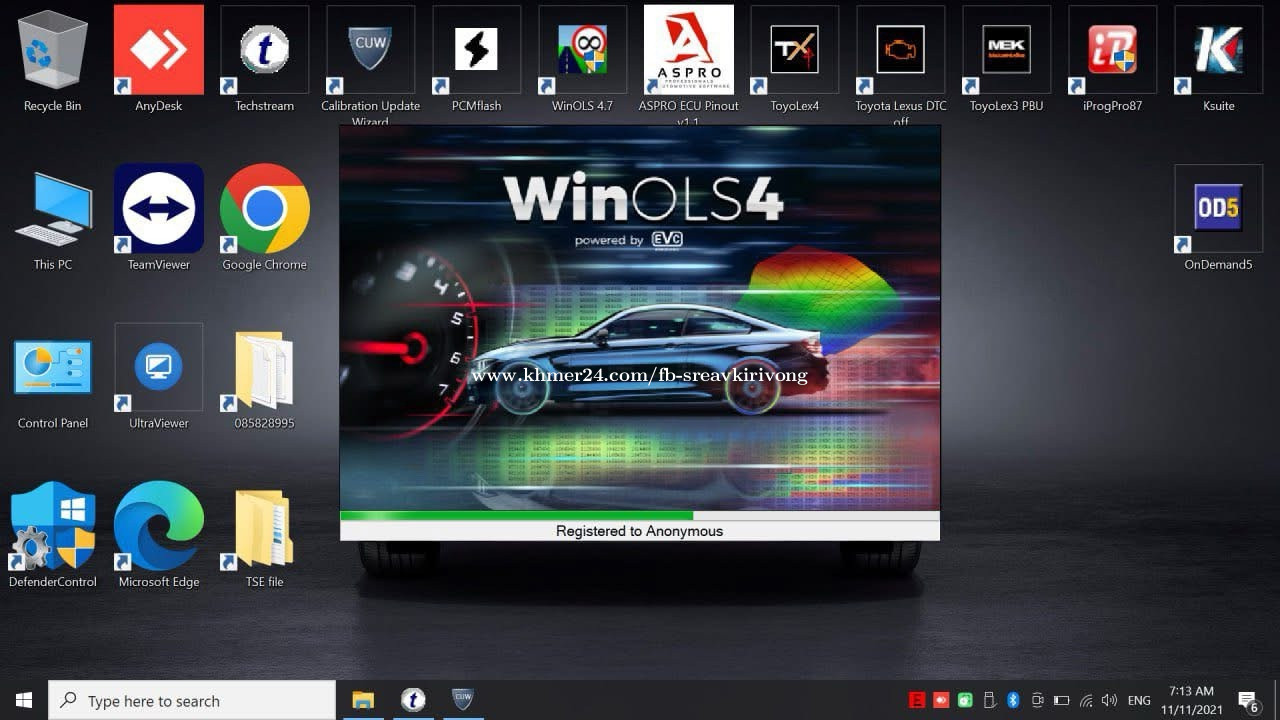1280x720 pixels.
Task: Launch AnyDesk from the desktop
Action: 159,61
